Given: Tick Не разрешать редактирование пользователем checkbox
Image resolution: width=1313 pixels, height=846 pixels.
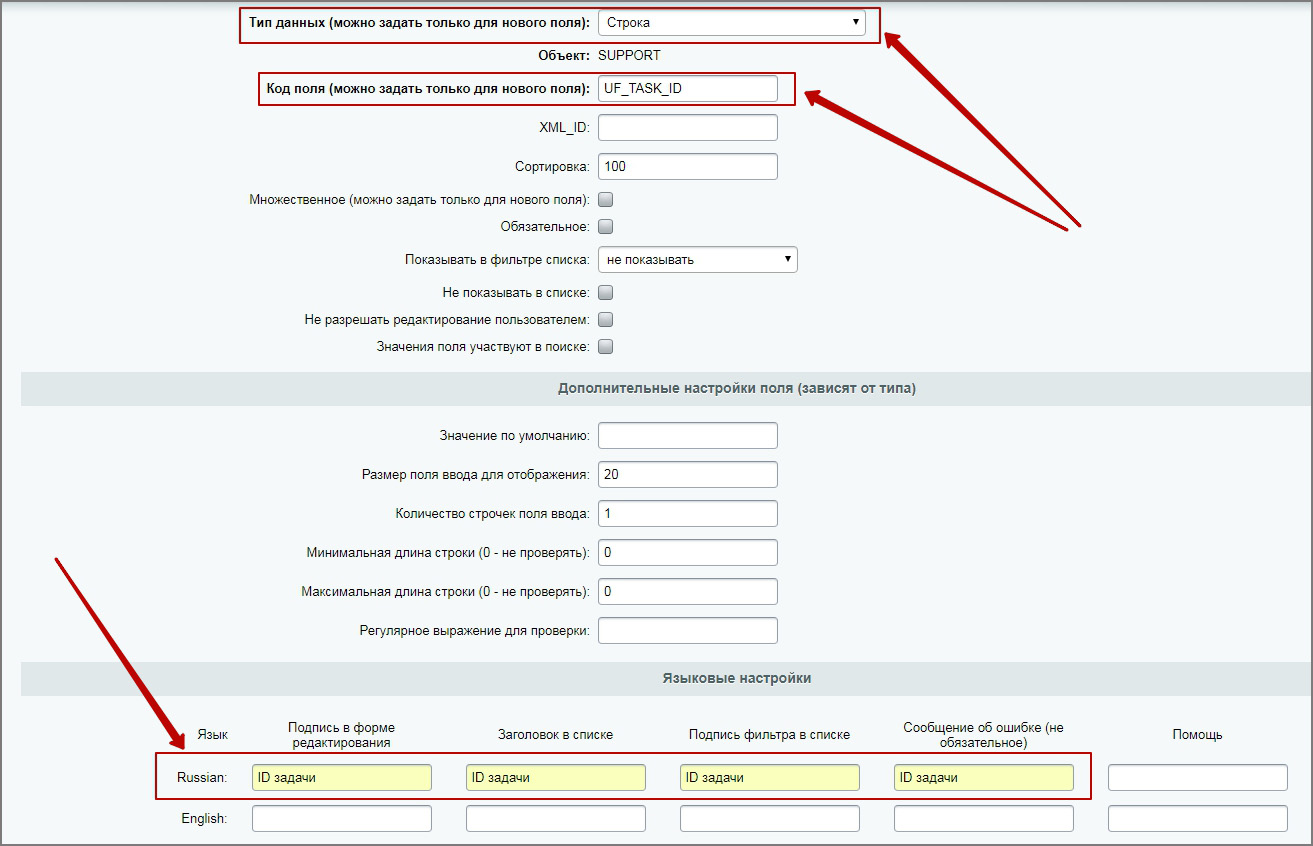Looking at the screenshot, I should [x=605, y=320].
